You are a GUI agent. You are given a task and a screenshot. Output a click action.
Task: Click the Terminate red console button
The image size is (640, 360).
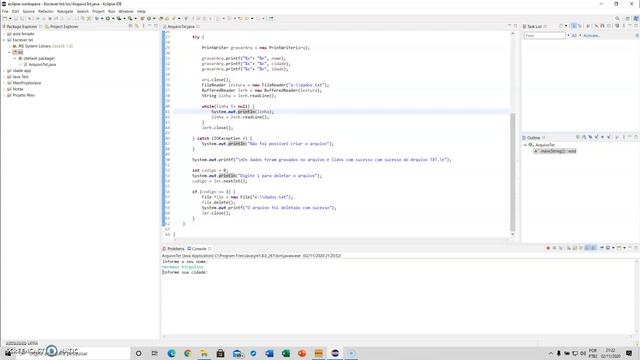pos(548,248)
